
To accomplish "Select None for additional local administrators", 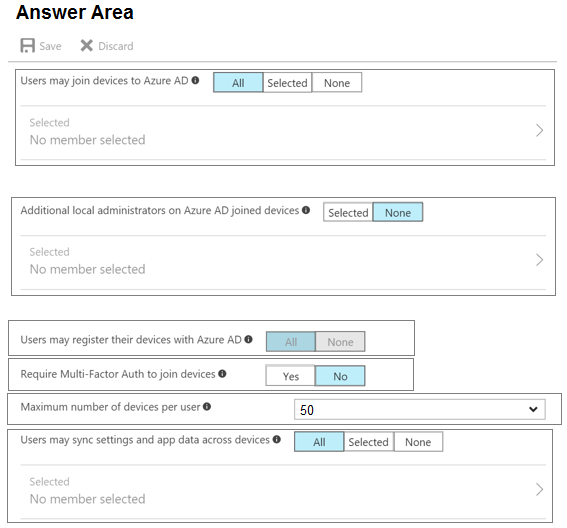I will pos(398,212).
